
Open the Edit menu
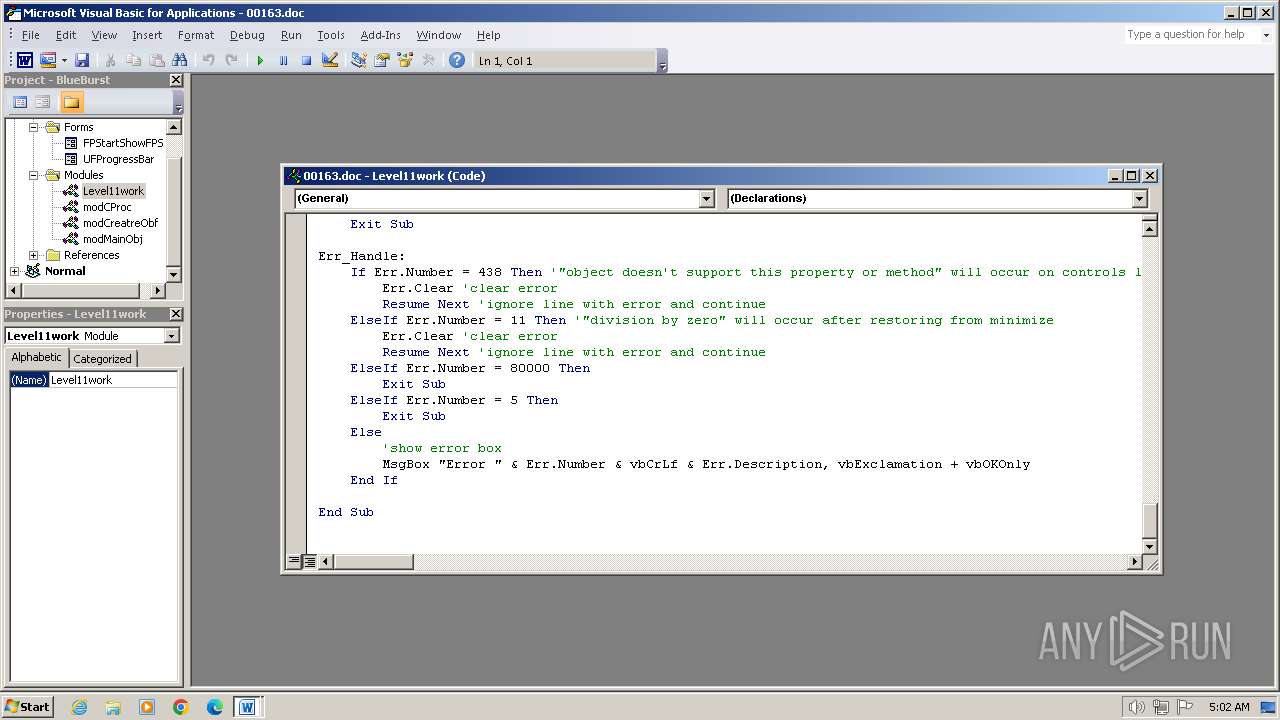point(66,35)
